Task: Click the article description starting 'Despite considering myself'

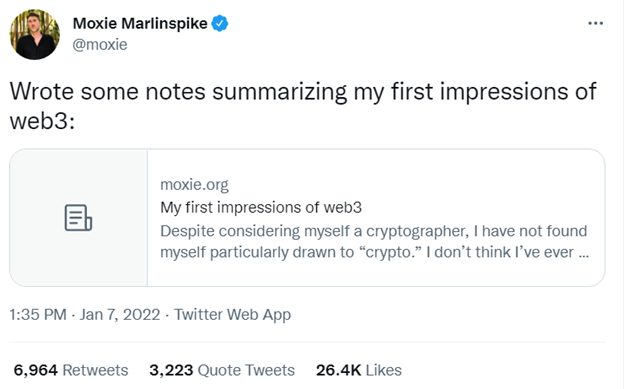Action: 374,241
